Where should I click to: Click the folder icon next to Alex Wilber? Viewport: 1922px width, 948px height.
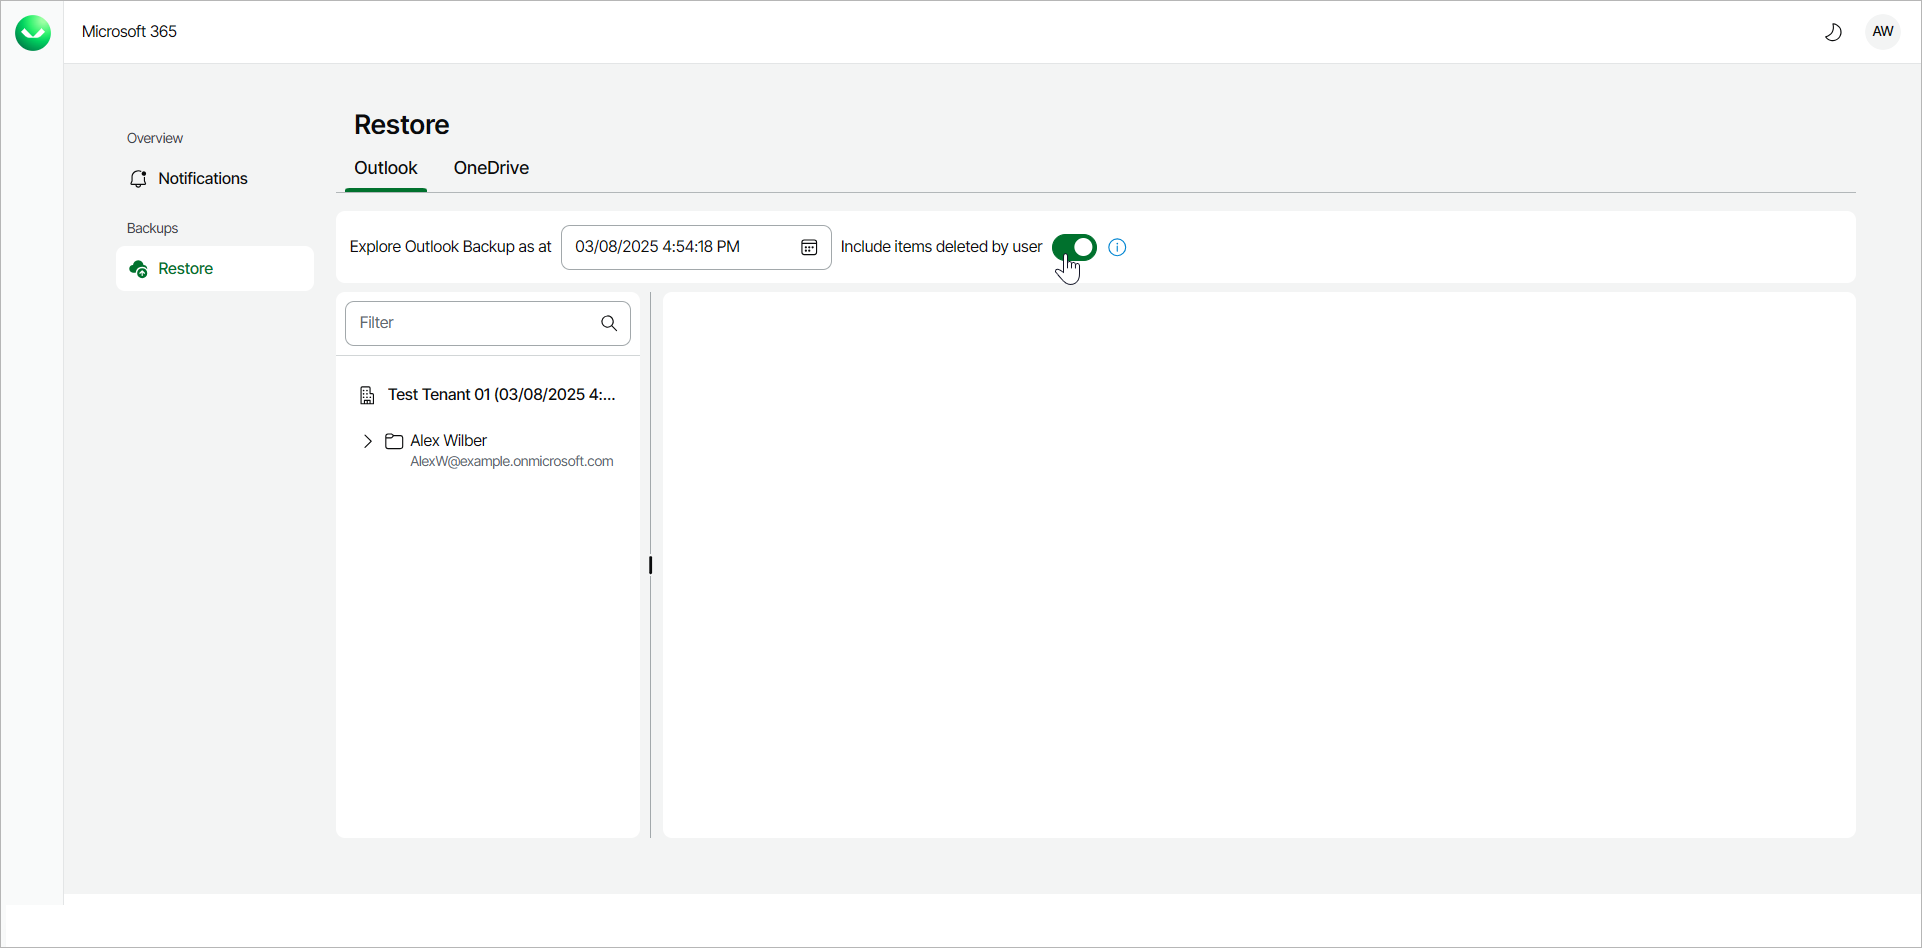(392, 440)
